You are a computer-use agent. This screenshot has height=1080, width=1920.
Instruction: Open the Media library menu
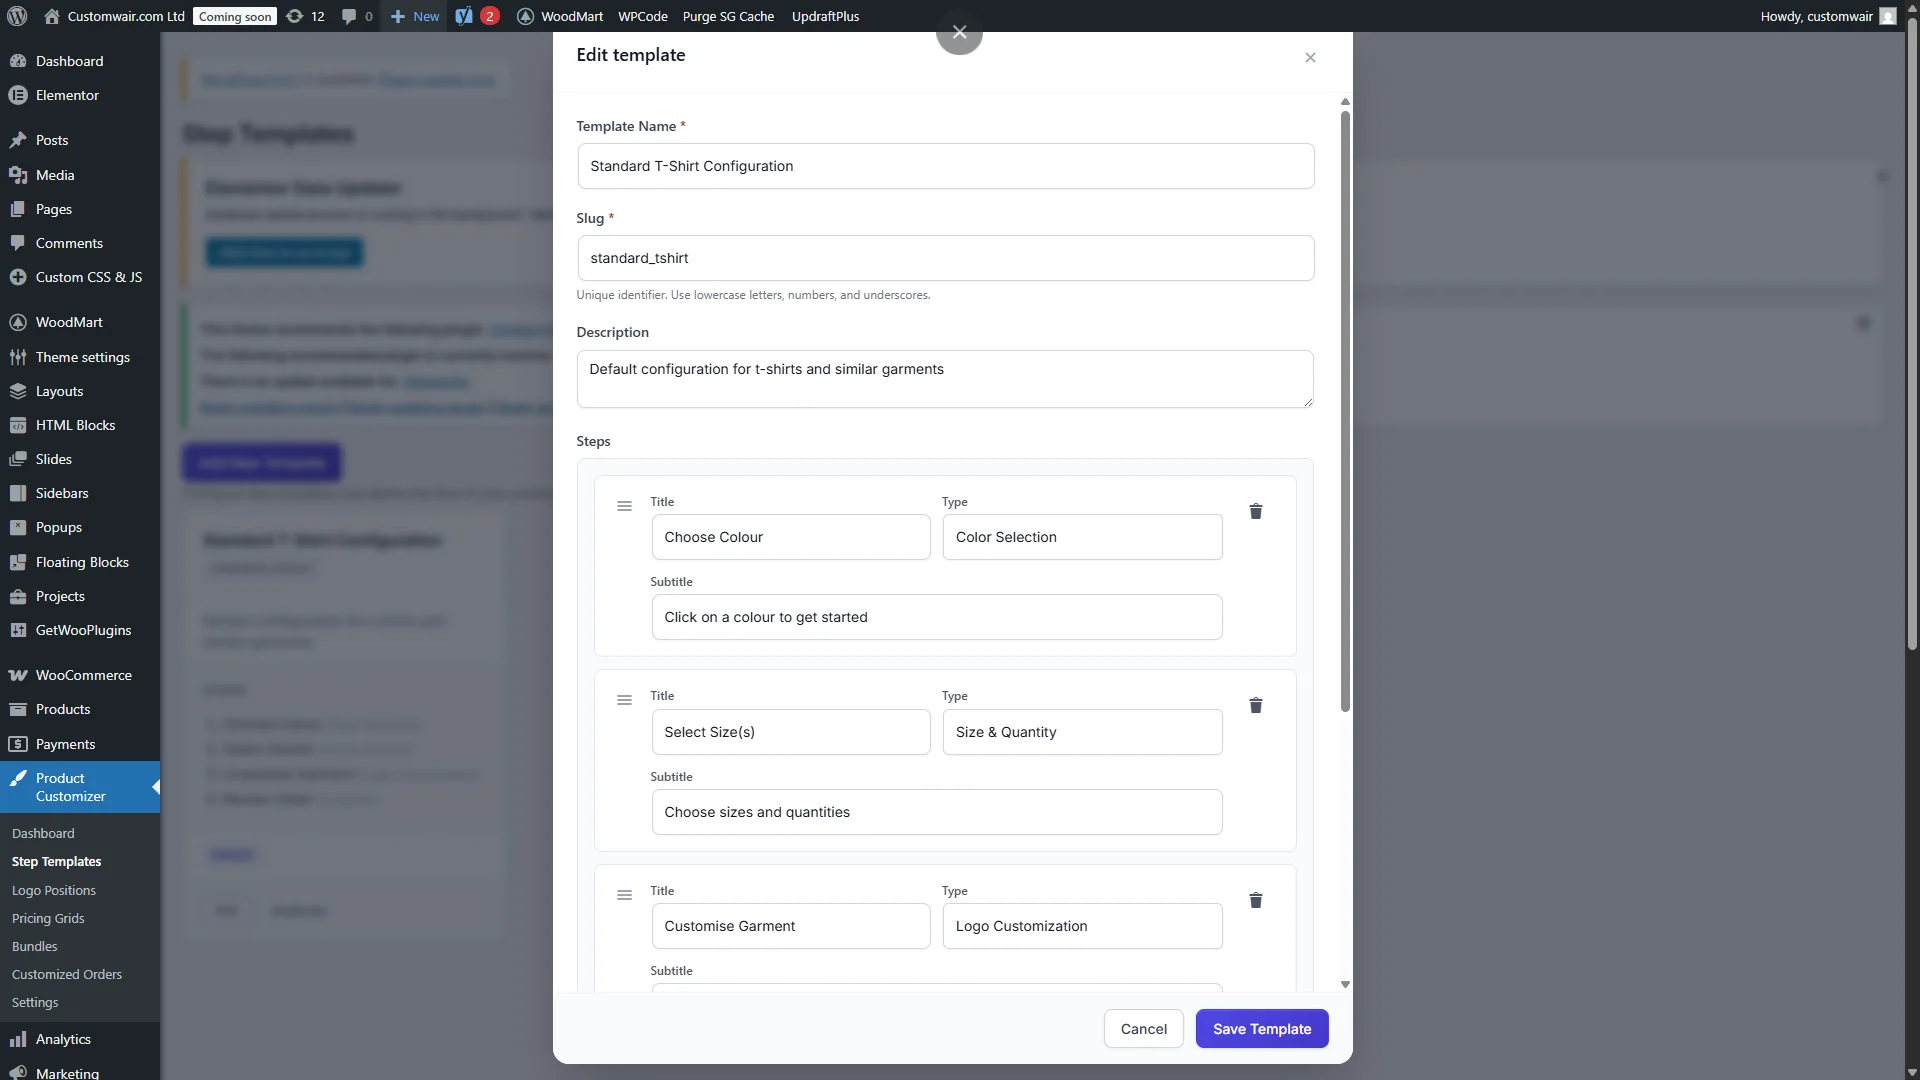pyautogui.click(x=80, y=175)
